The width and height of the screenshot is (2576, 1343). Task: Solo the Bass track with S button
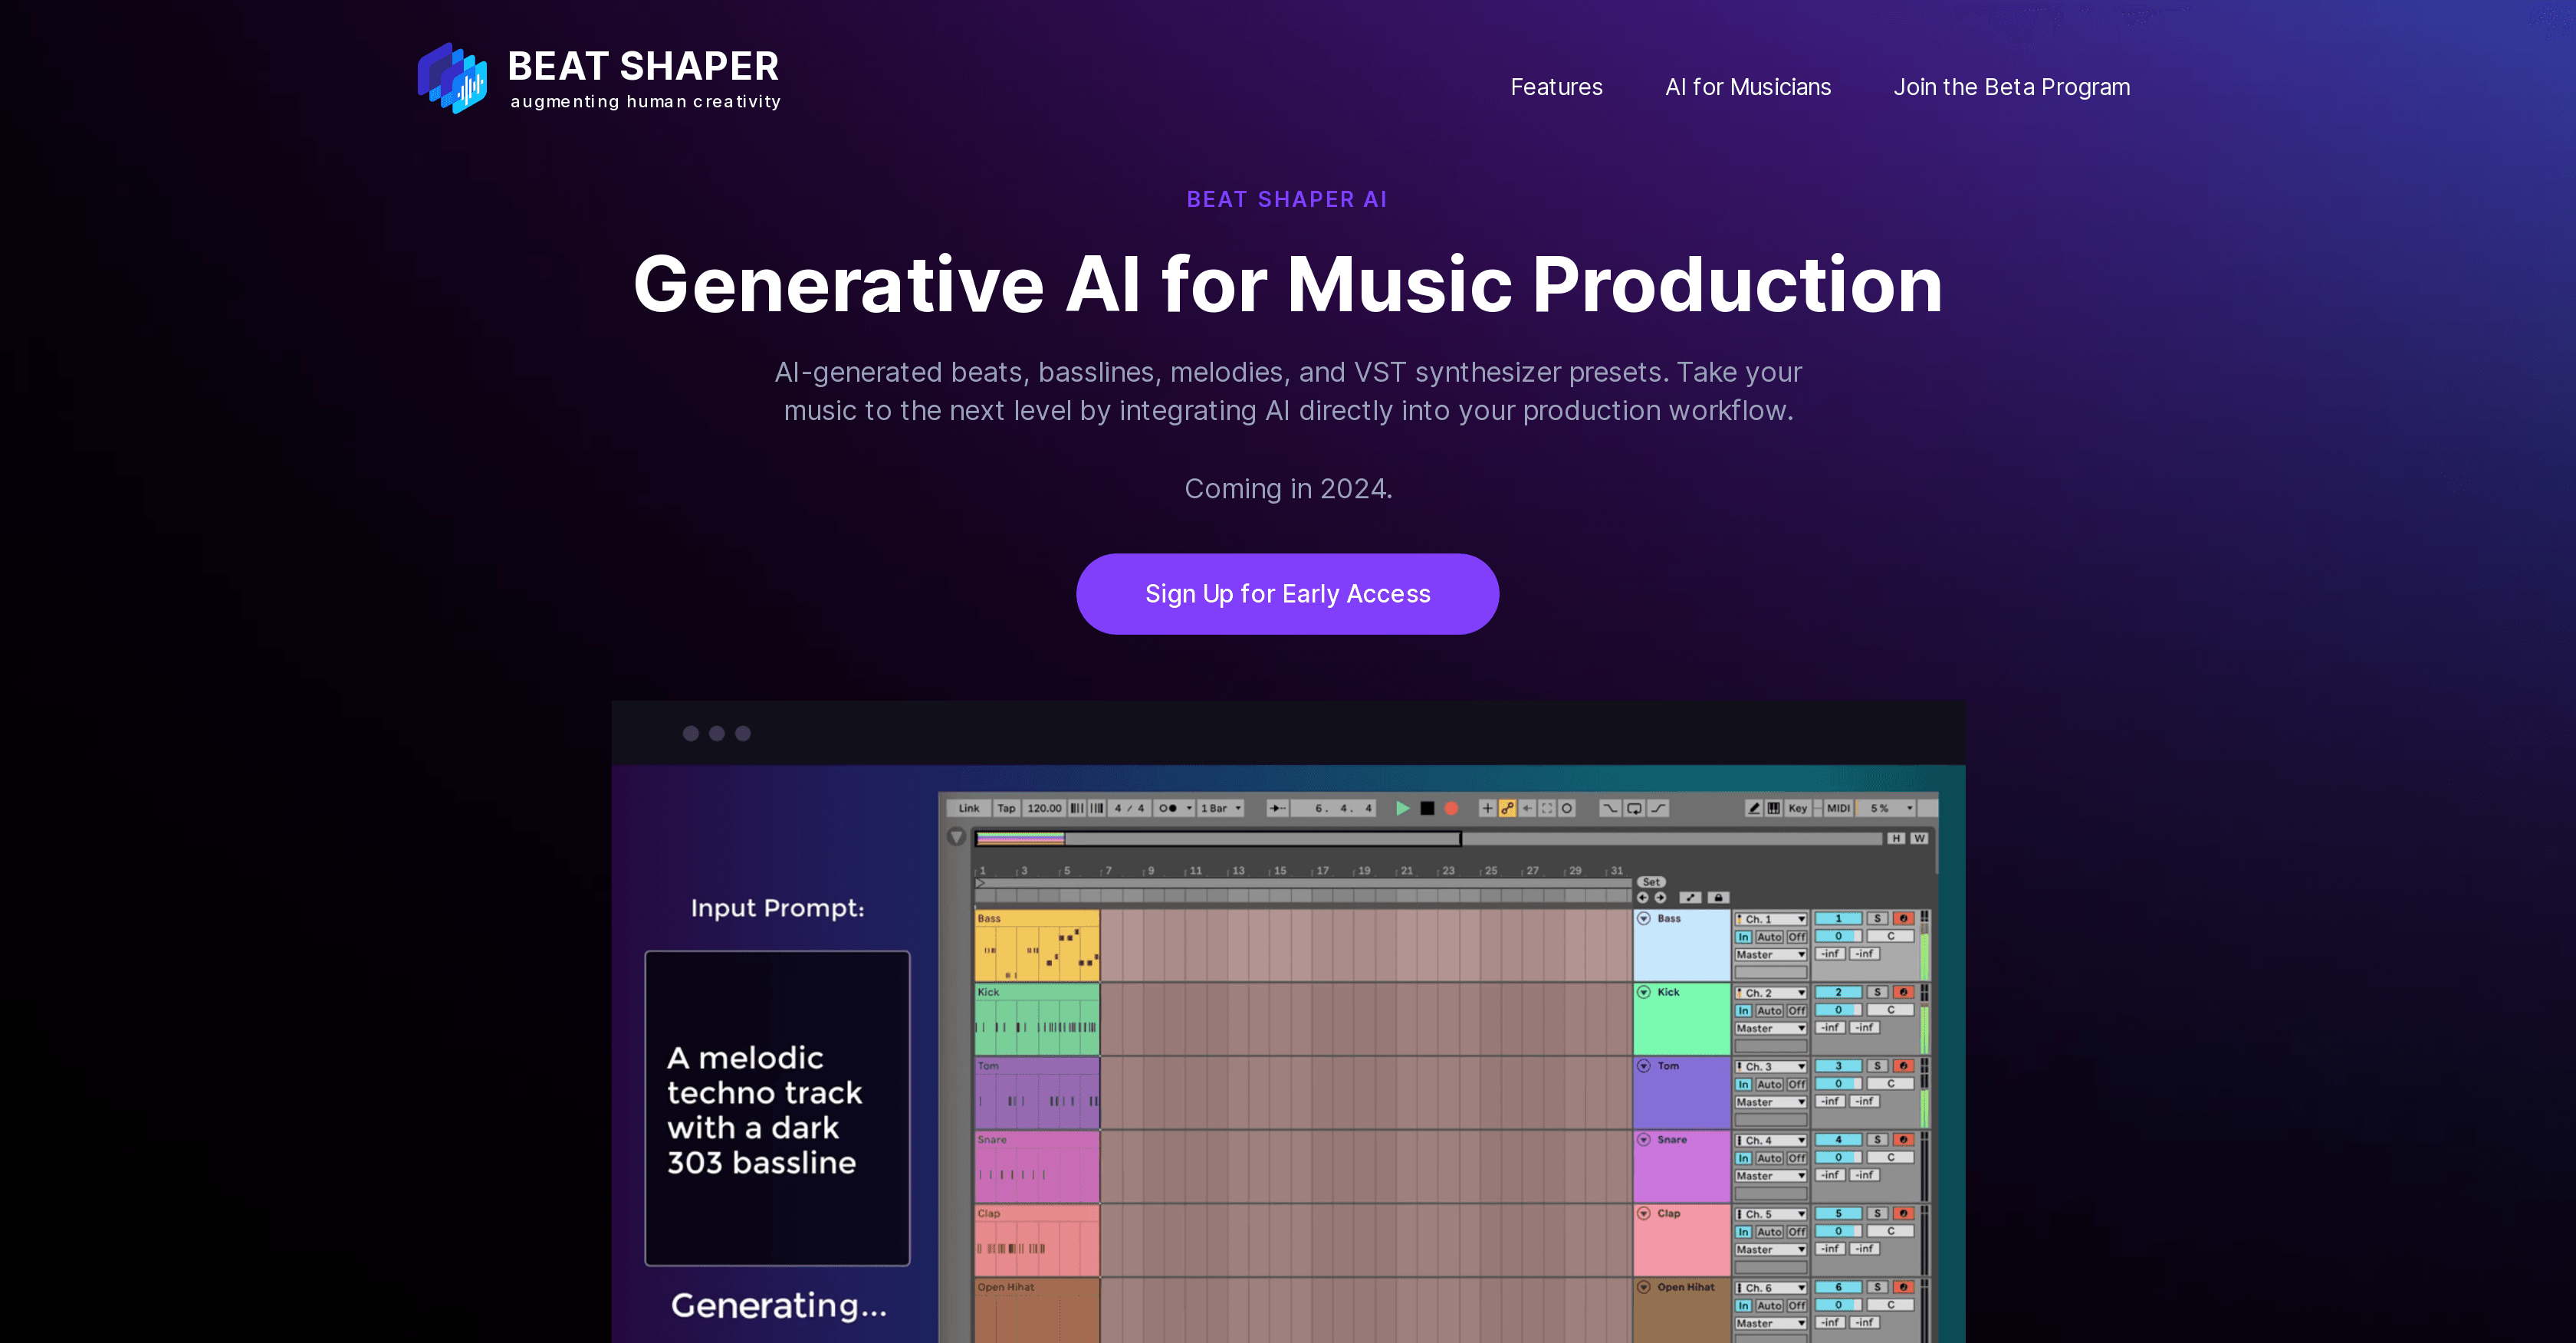tap(1877, 918)
